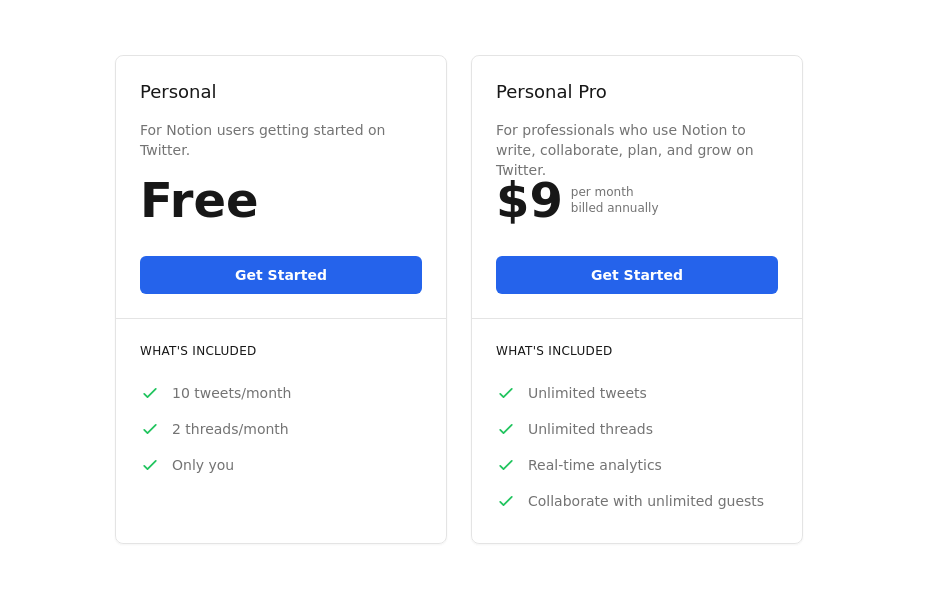
Task: Click the checkmark next to Only you
Action: pos(150,465)
